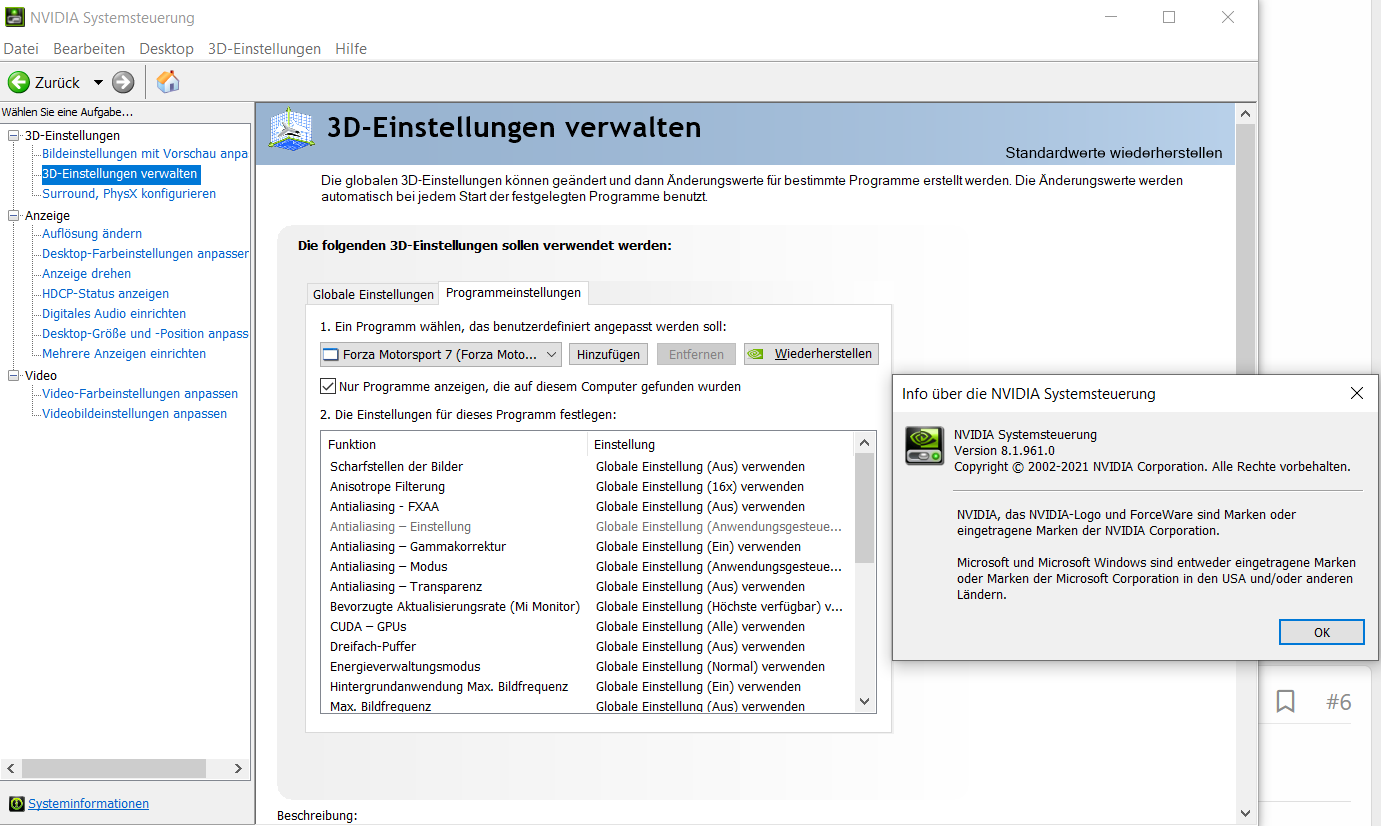Open the Bearbeiten menu
The image size is (1381, 826).
coord(89,48)
